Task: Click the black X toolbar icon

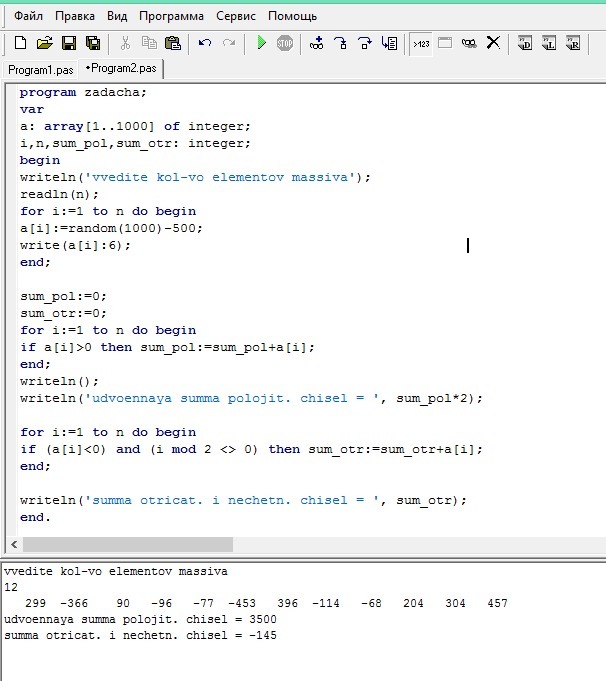Action: pos(493,43)
